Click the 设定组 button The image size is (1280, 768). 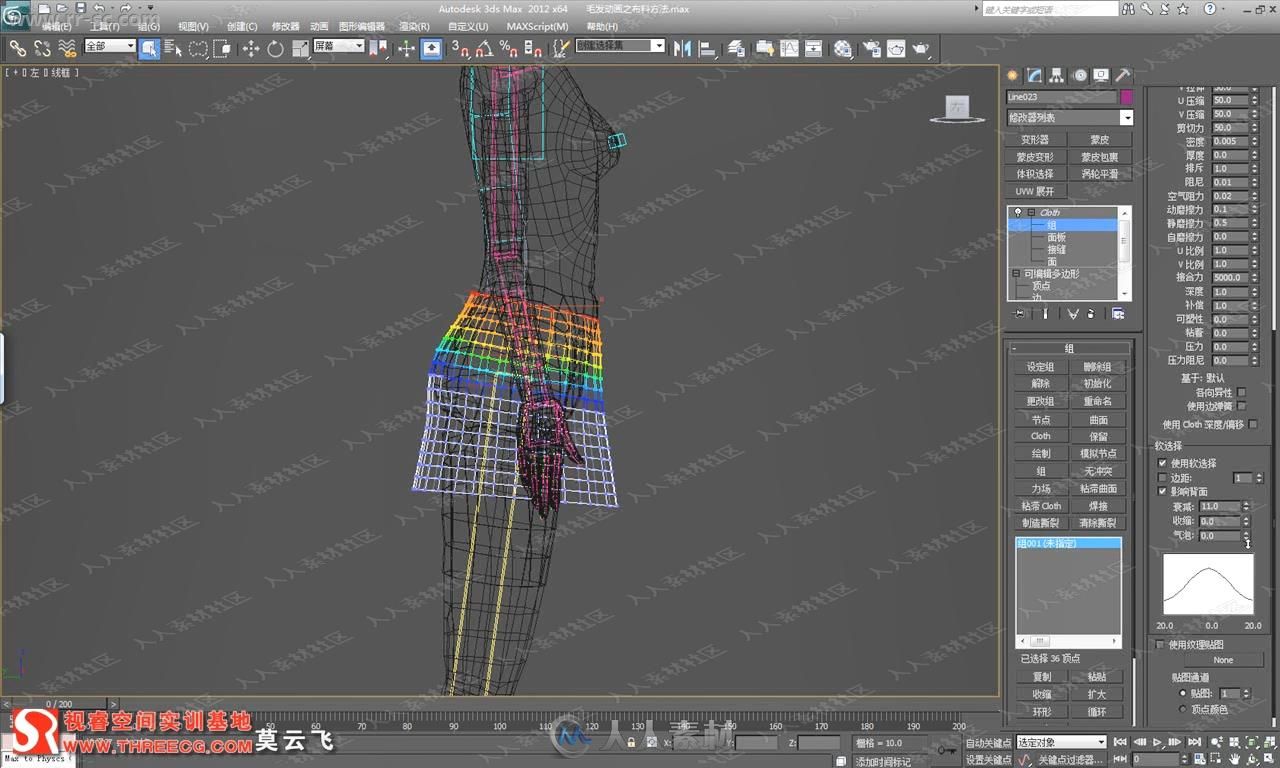pos(1040,367)
